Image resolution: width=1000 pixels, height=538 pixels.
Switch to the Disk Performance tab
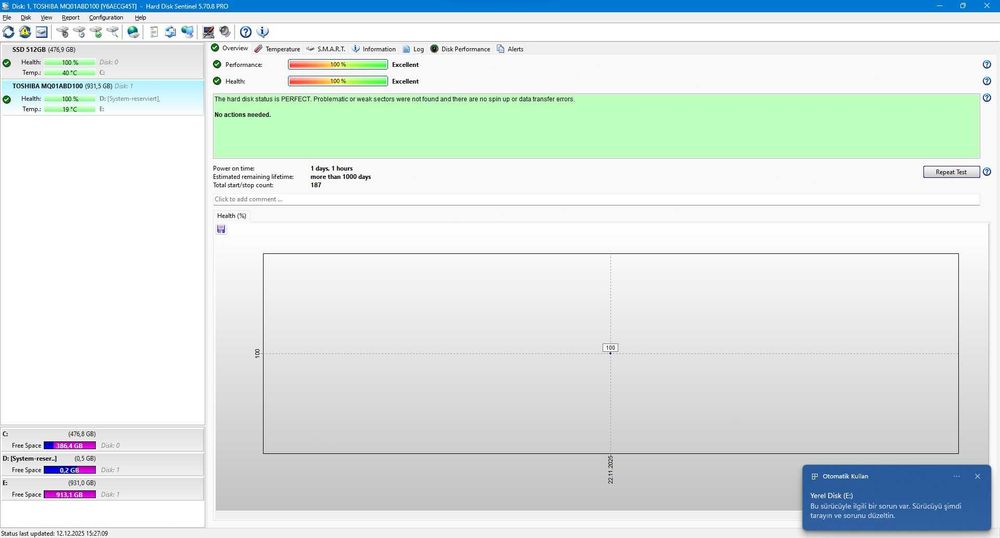tap(460, 49)
